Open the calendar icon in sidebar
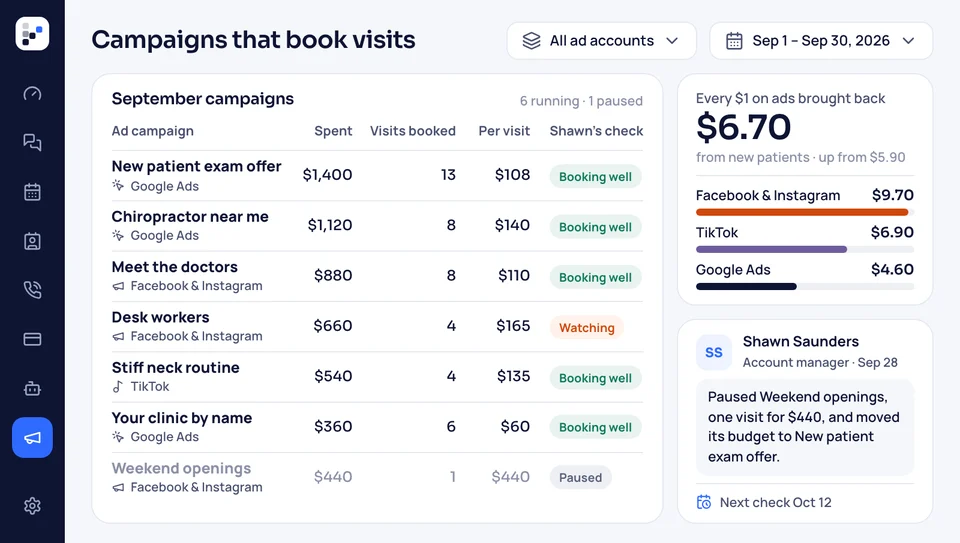960x543 pixels. (x=32, y=192)
